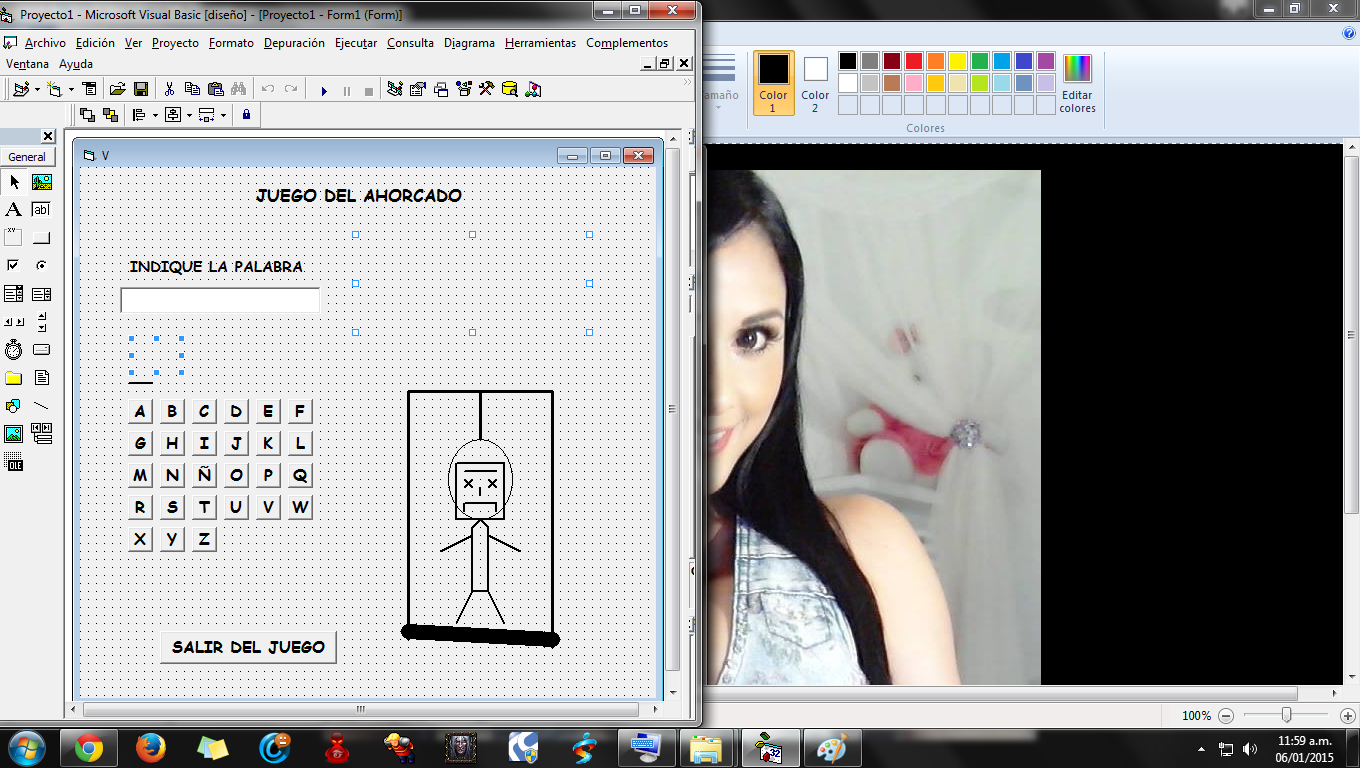Expand the Make Same Size dropdown arrow
Viewport: 1360px width, 768px height.
[223, 115]
